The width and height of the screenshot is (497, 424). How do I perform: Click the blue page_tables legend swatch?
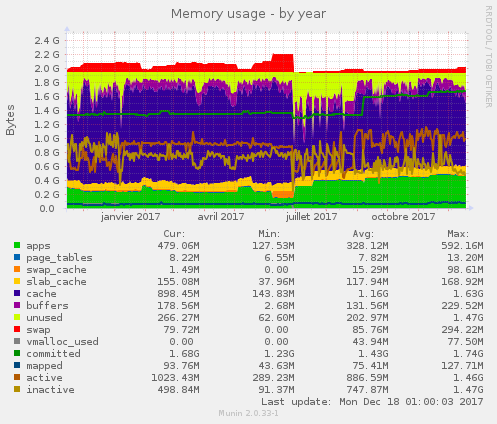(17, 257)
